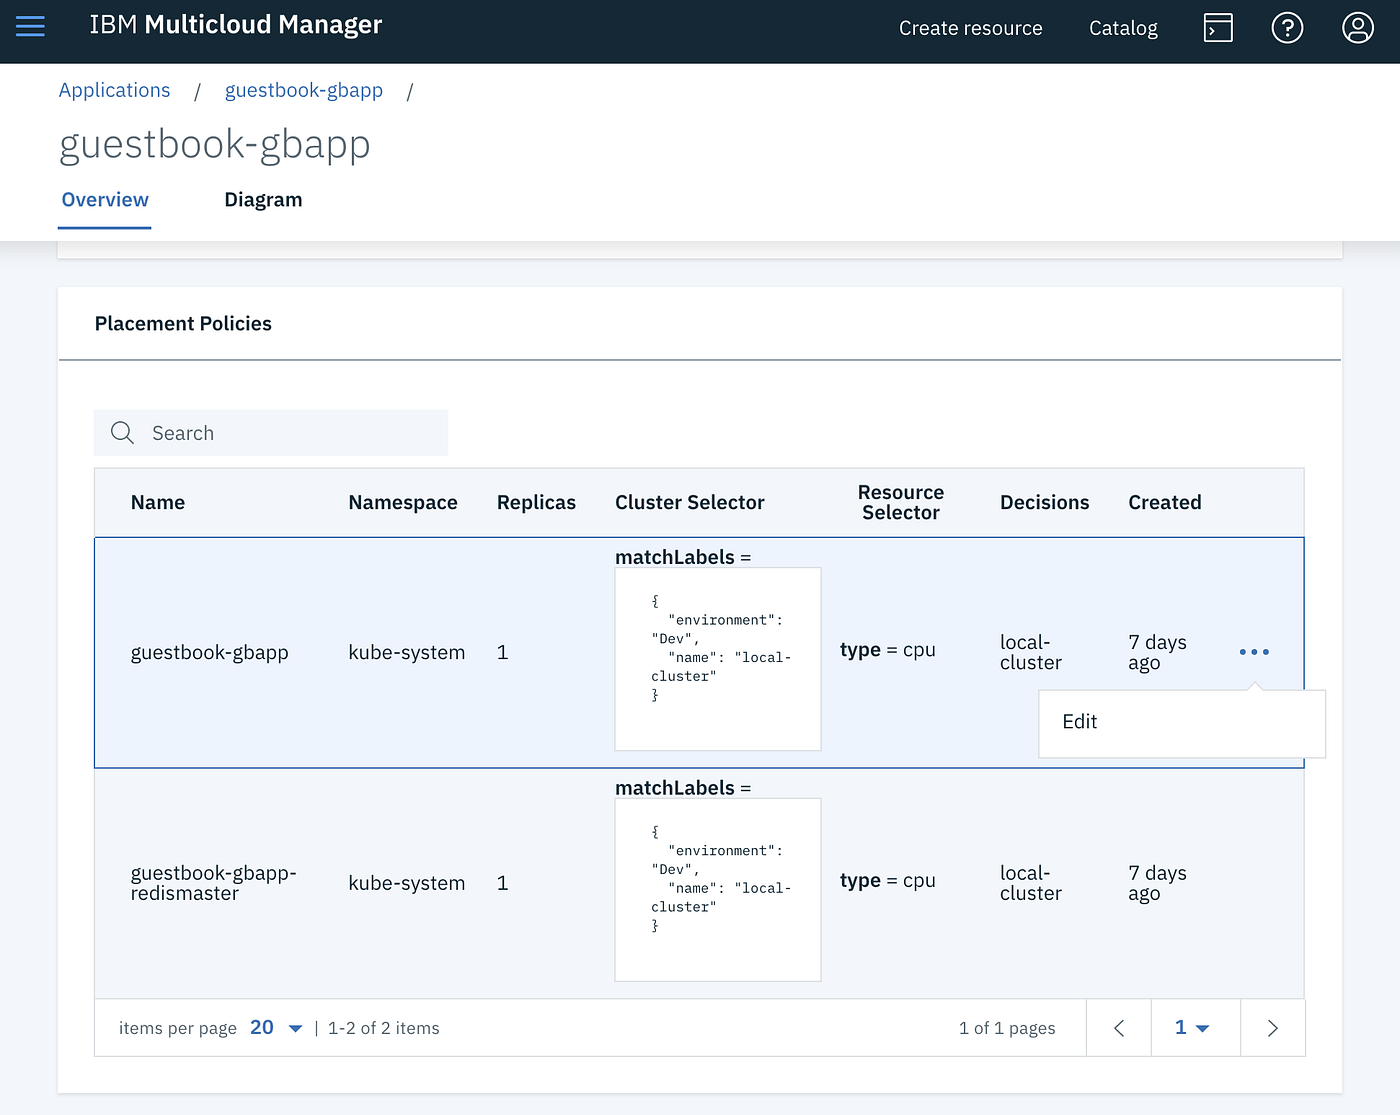Open the page number dropdown

pyautogui.click(x=1192, y=1028)
